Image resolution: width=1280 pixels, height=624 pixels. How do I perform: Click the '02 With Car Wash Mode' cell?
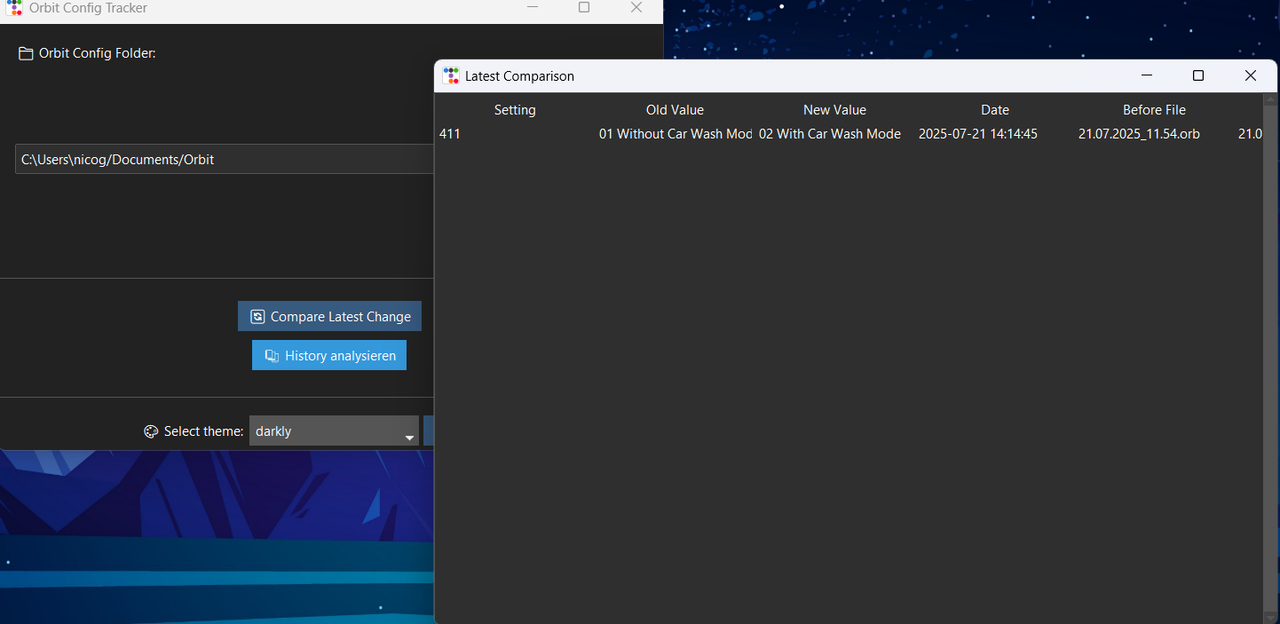830,134
